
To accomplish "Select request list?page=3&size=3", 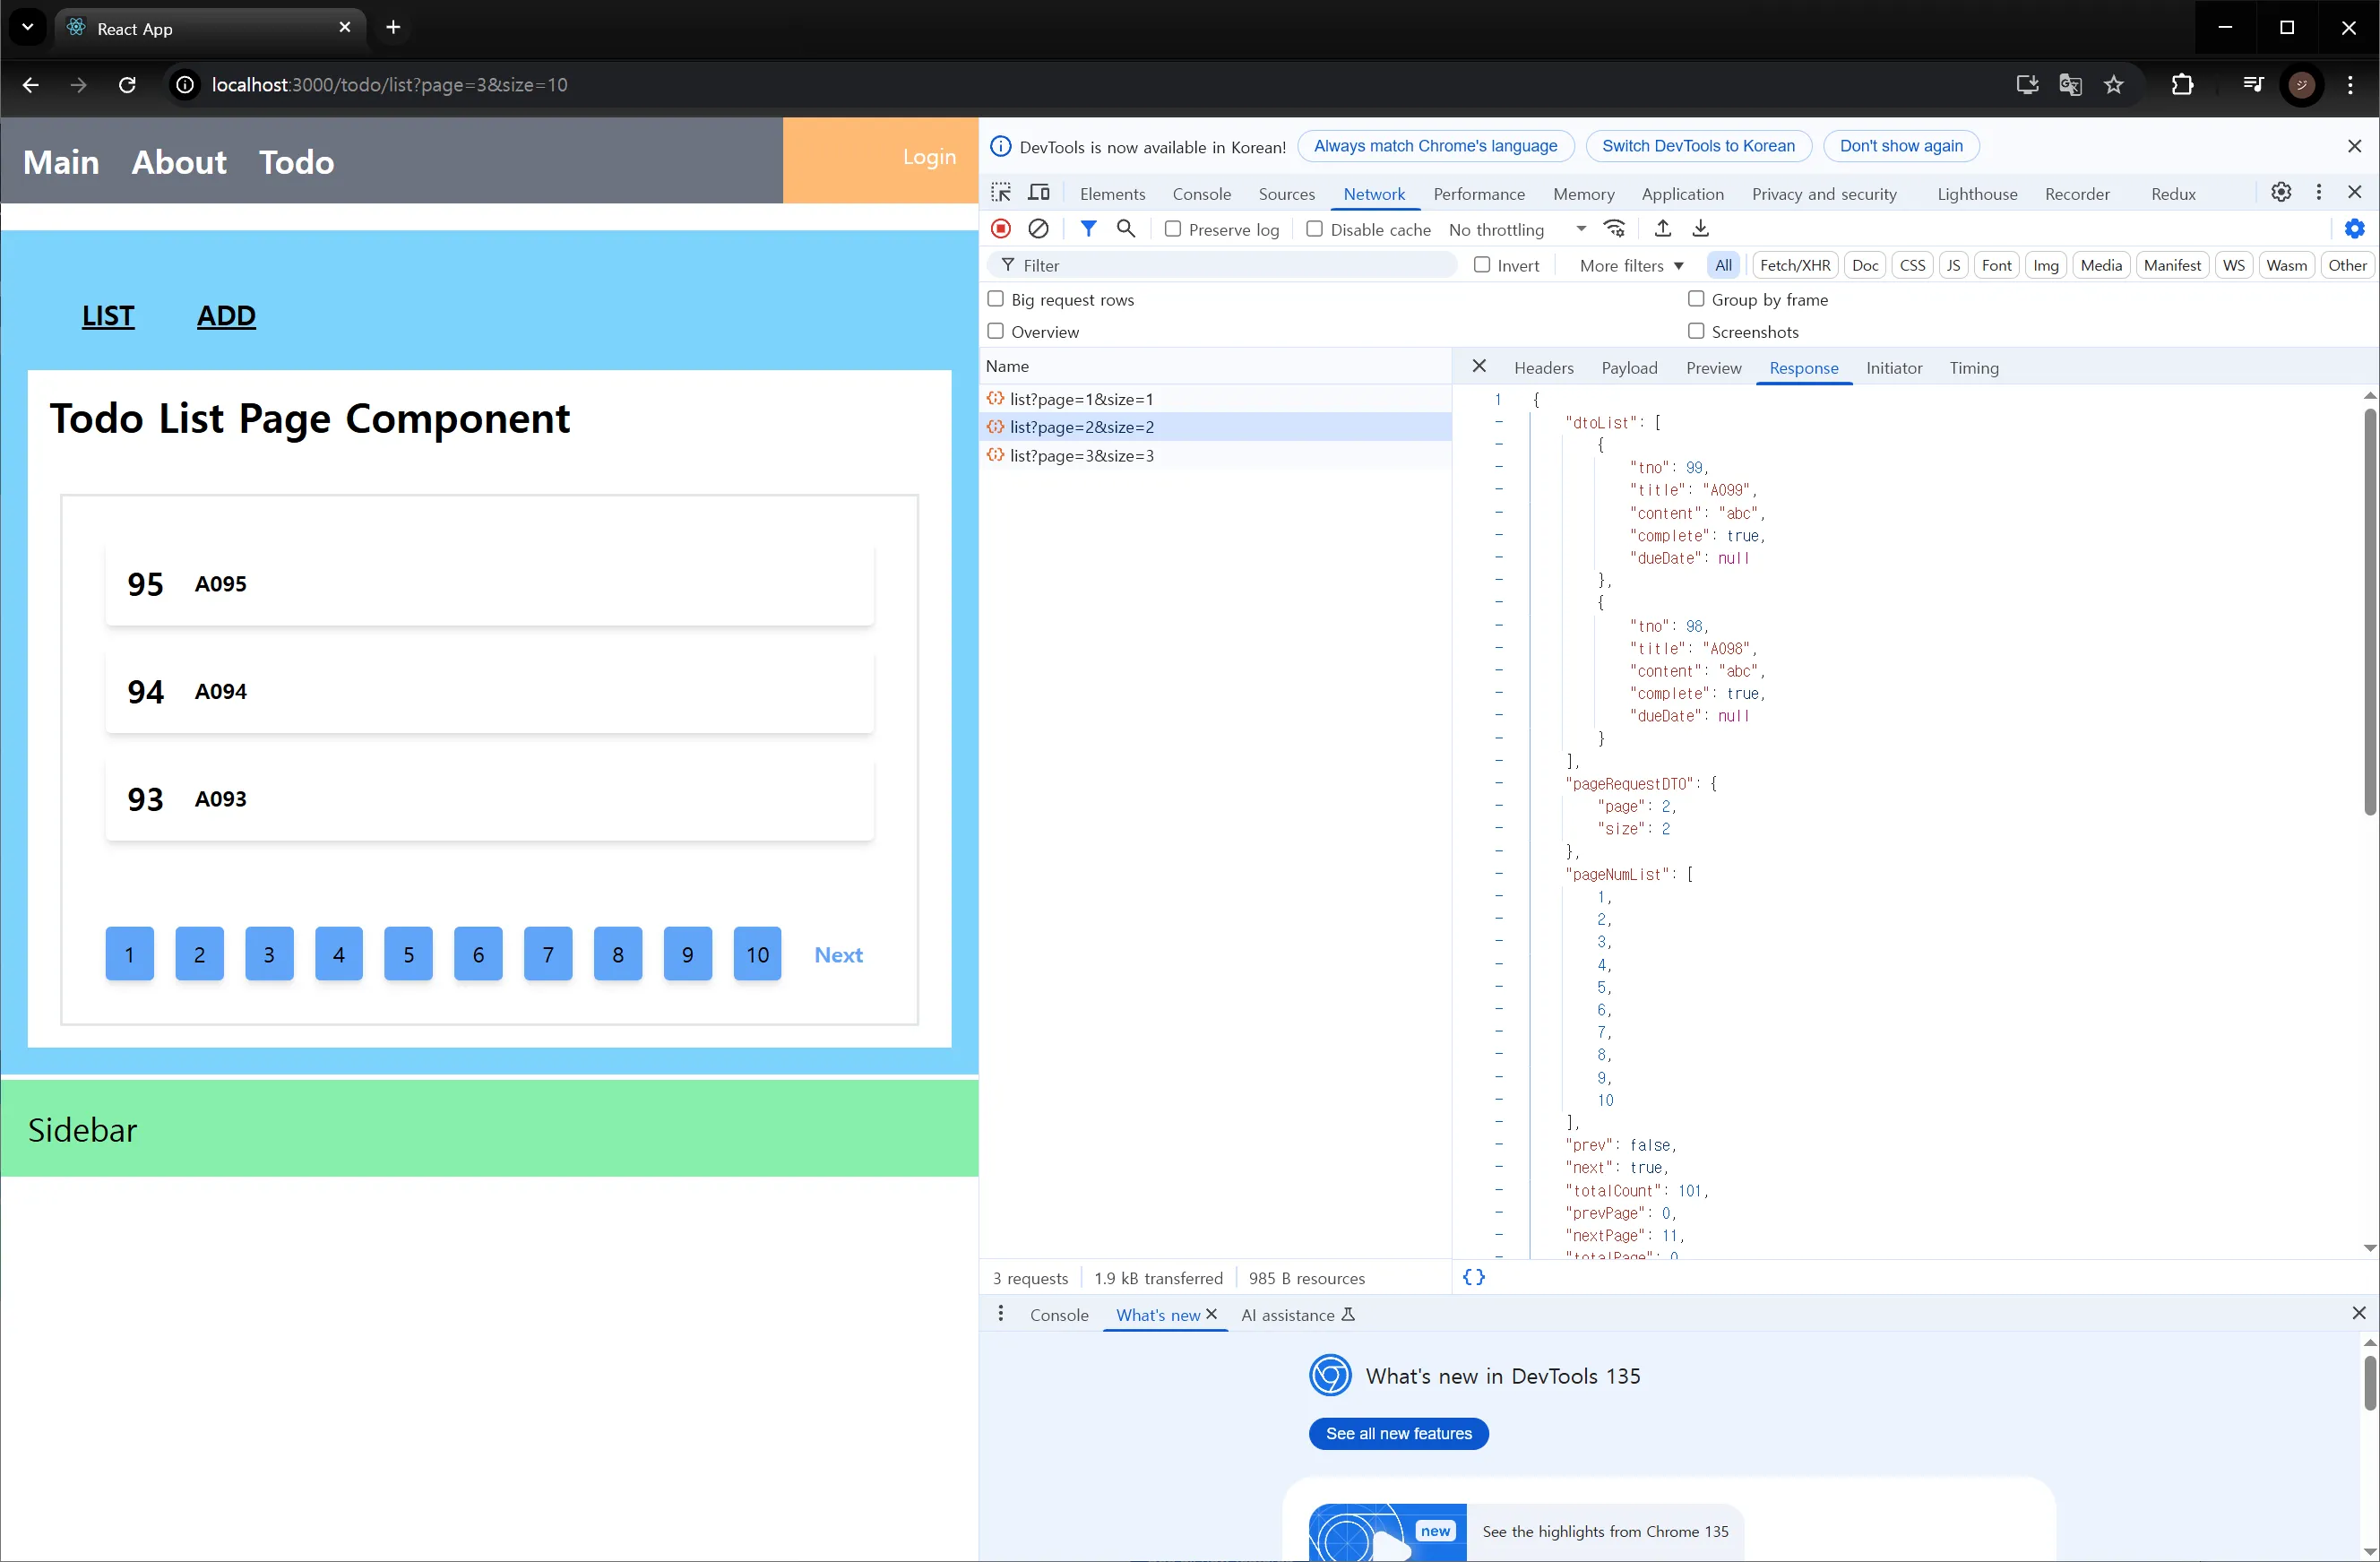I will (x=1215, y=455).
